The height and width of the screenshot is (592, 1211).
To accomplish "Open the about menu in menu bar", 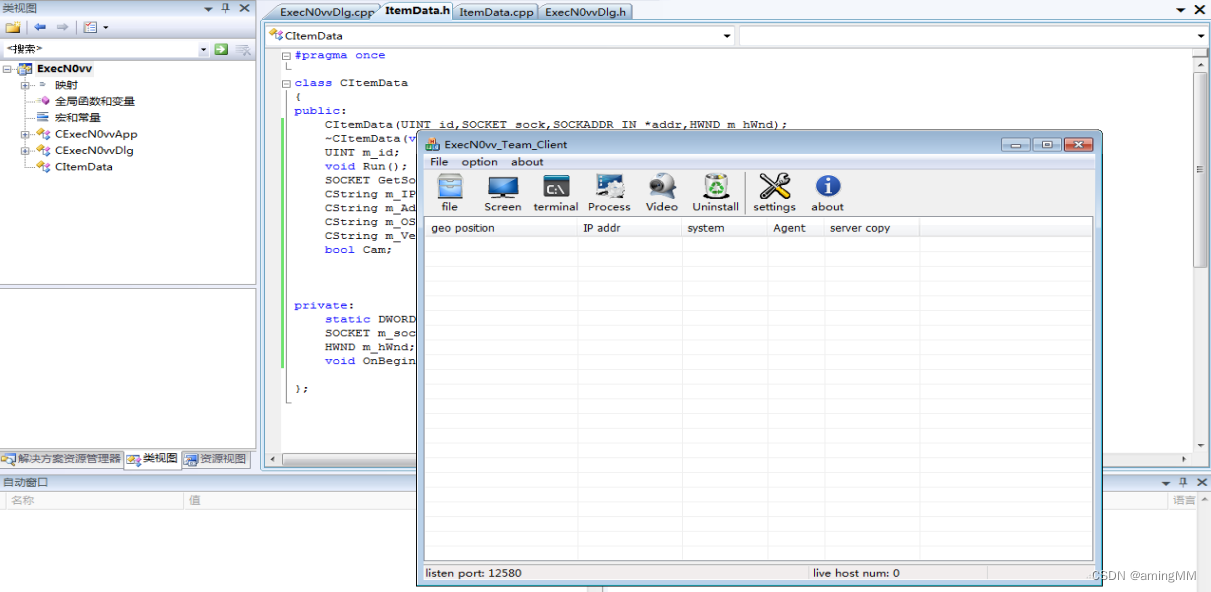I will (527, 162).
